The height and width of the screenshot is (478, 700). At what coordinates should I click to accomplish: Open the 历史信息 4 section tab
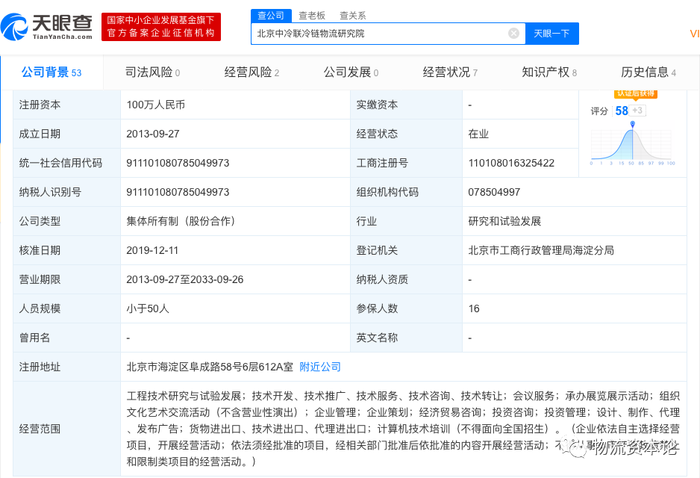pyautogui.click(x=648, y=72)
